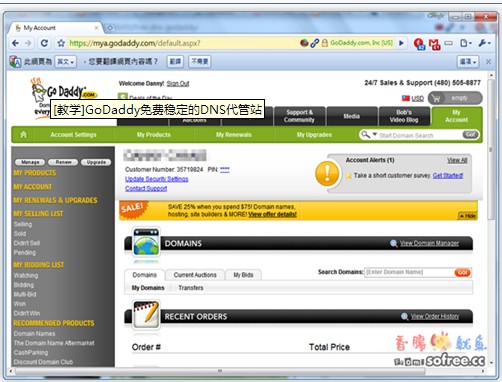Screen dimensions: 502x382
Task: Switch to the Current Auctions tab
Action: pos(195,275)
